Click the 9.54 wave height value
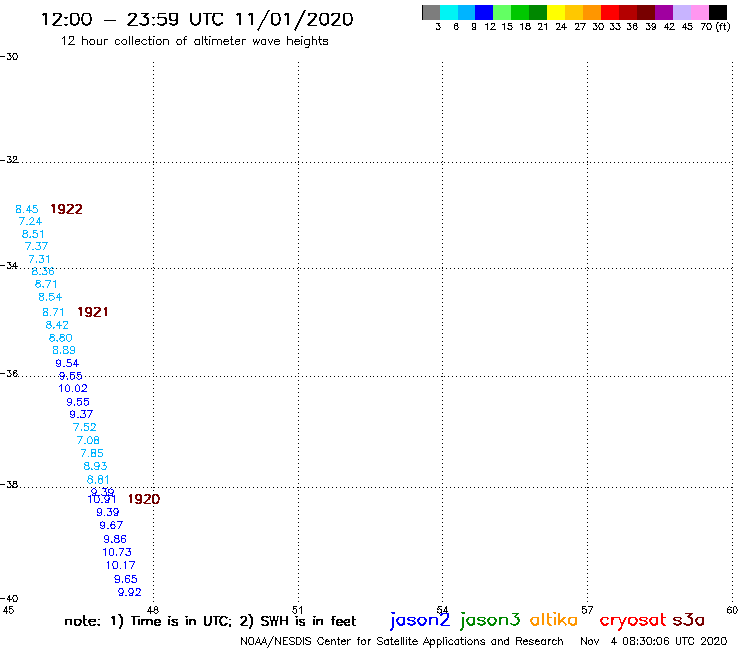This screenshot has width=740, height=650. click(67, 363)
